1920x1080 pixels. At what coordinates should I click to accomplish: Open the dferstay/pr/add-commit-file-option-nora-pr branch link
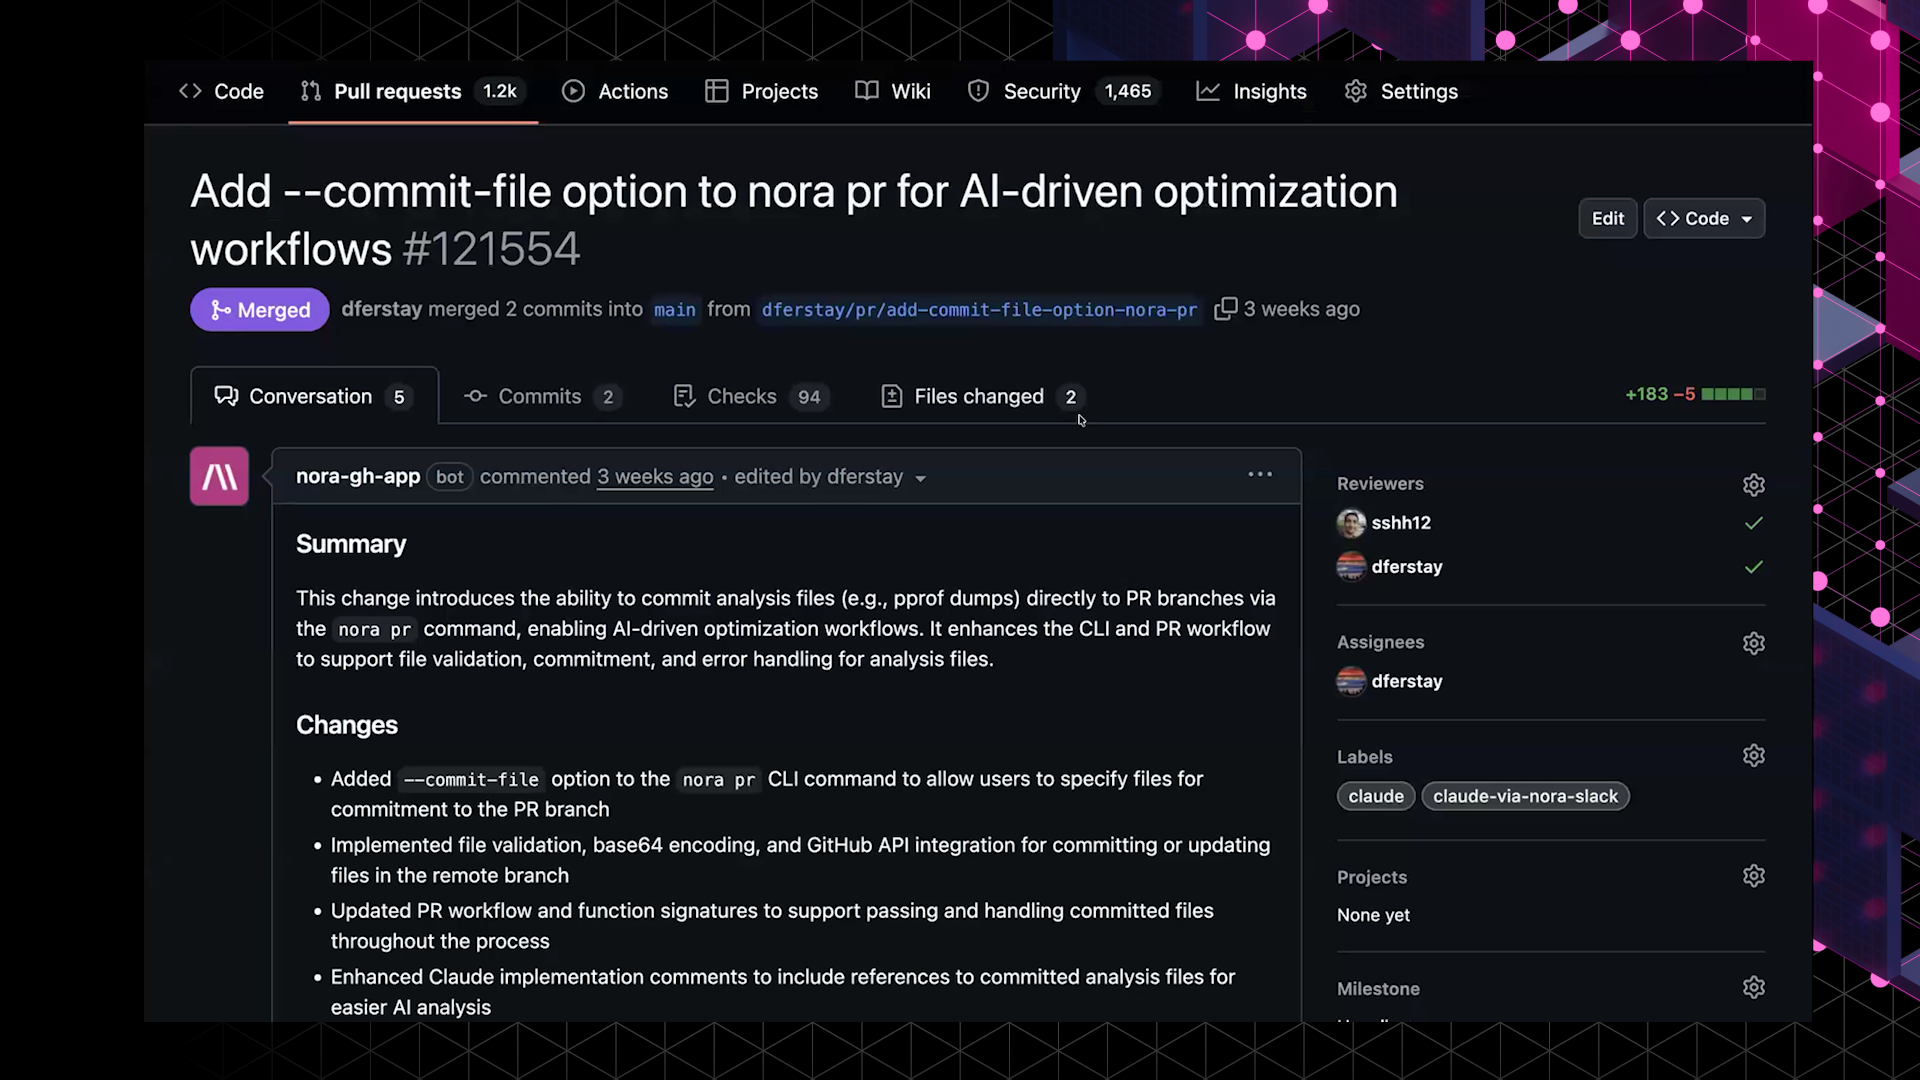pyautogui.click(x=979, y=310)
